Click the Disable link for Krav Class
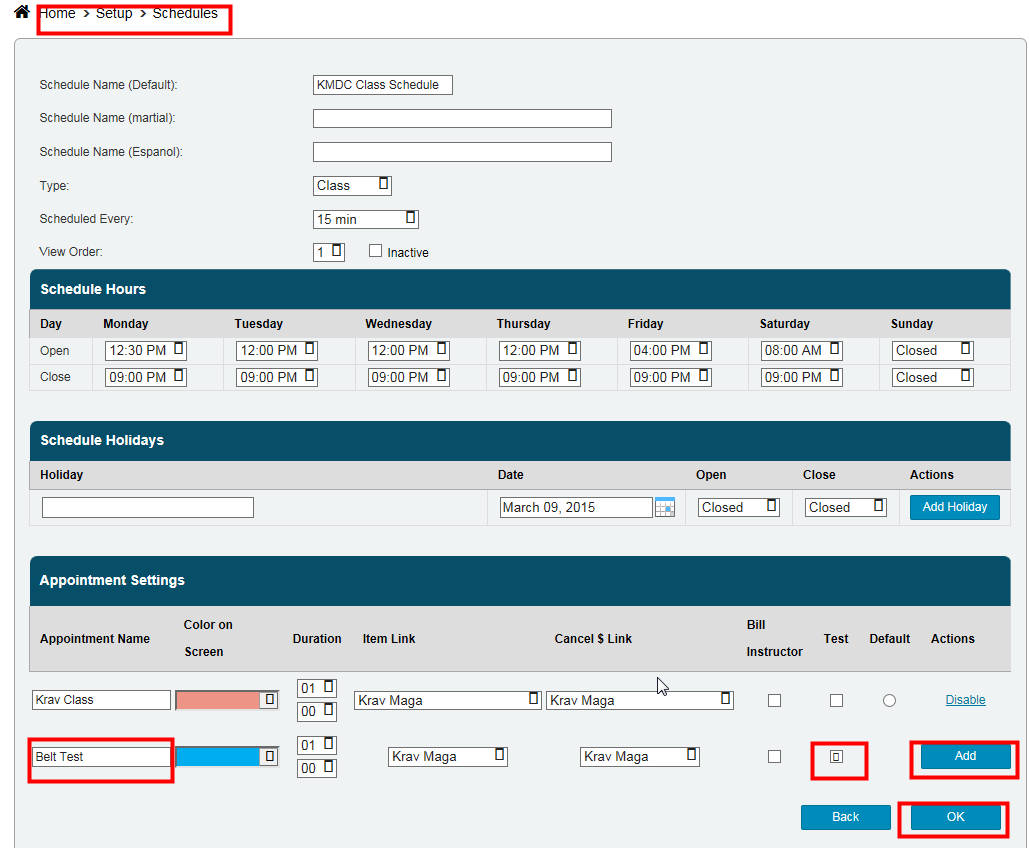 coord(965,700)
